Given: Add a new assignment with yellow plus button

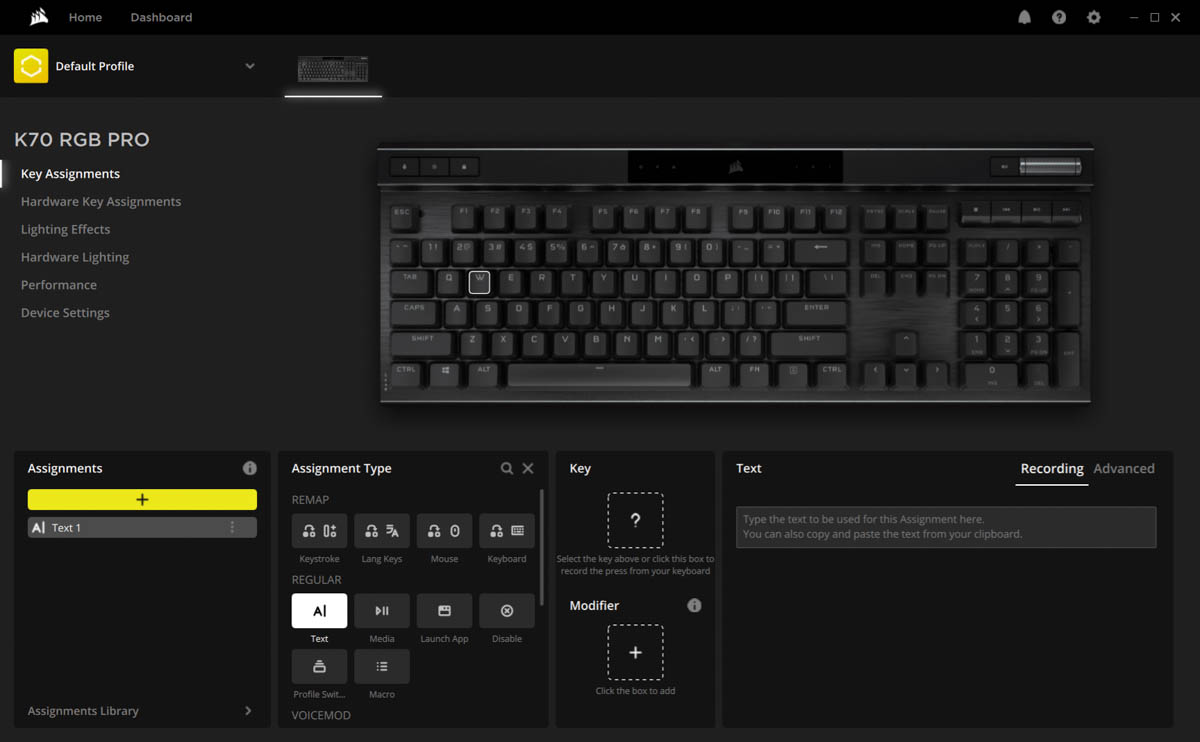Looking at the screenshot, I should pyautogui.click(x=142, y=500).
